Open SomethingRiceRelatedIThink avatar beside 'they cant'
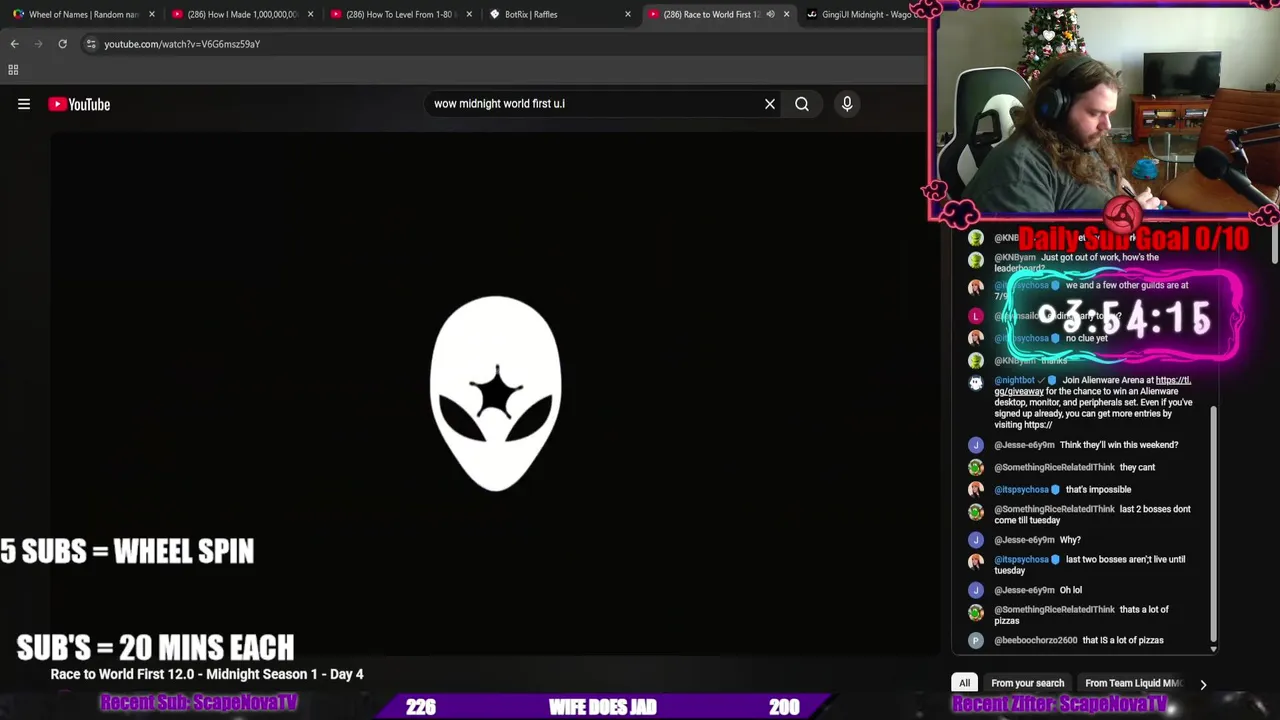This screenshot has width=1280, height=720. click(976, 467)
